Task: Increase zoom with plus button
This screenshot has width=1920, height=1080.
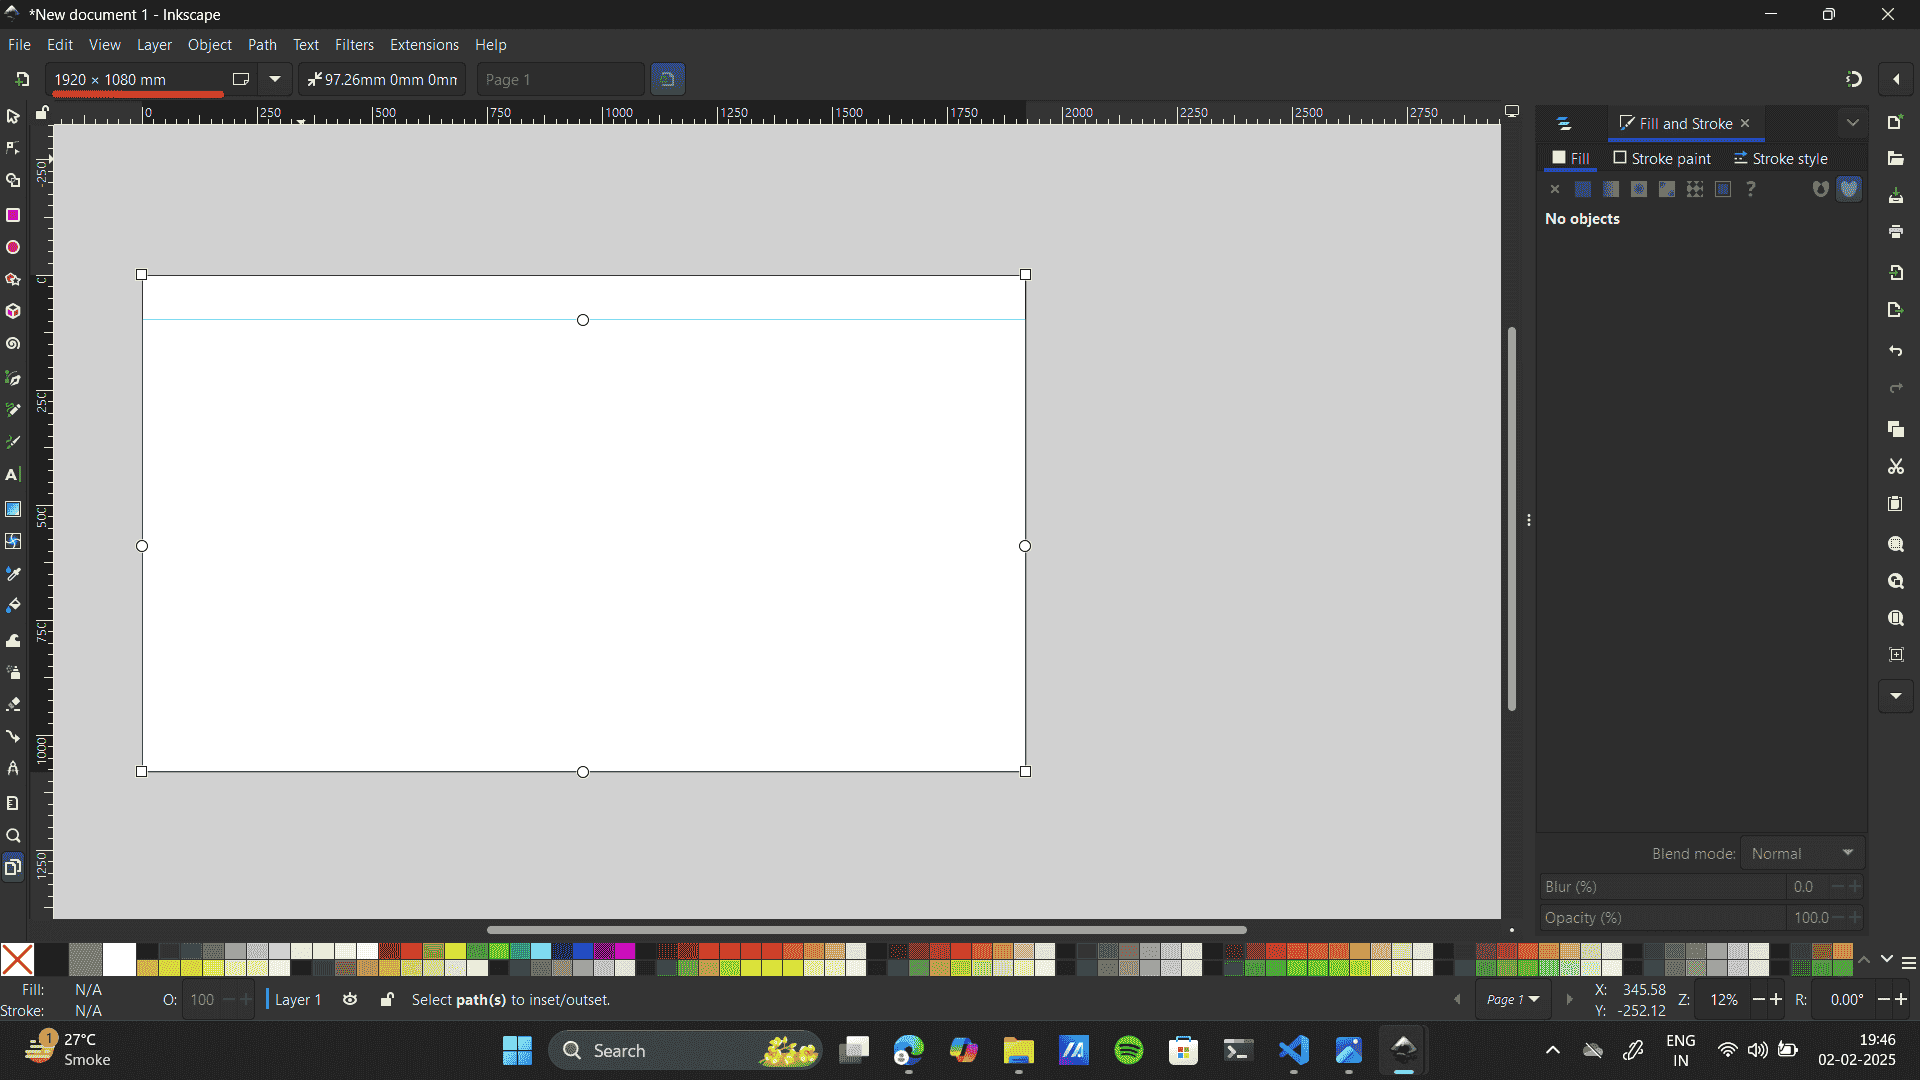Action: point(1776,999)
